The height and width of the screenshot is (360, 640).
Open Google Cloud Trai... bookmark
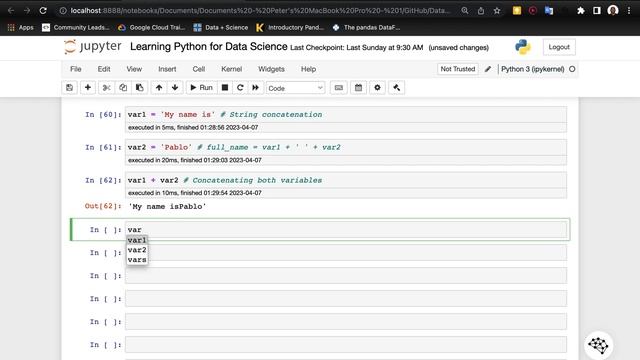pos(151,27)
